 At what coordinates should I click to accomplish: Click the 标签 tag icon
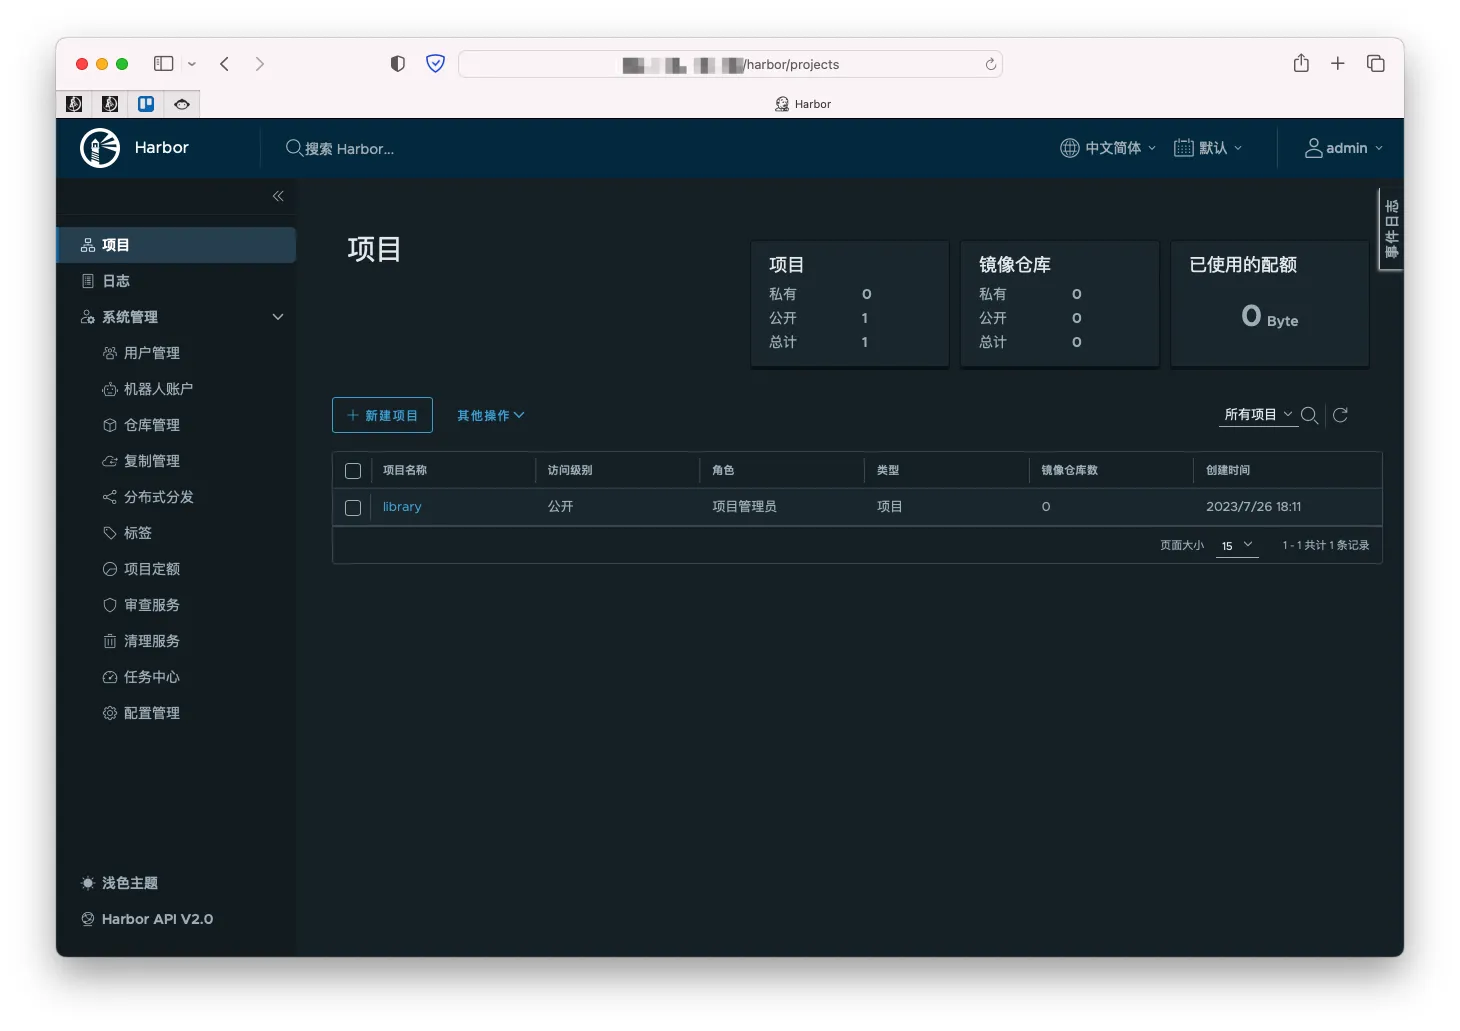[110, 533]
